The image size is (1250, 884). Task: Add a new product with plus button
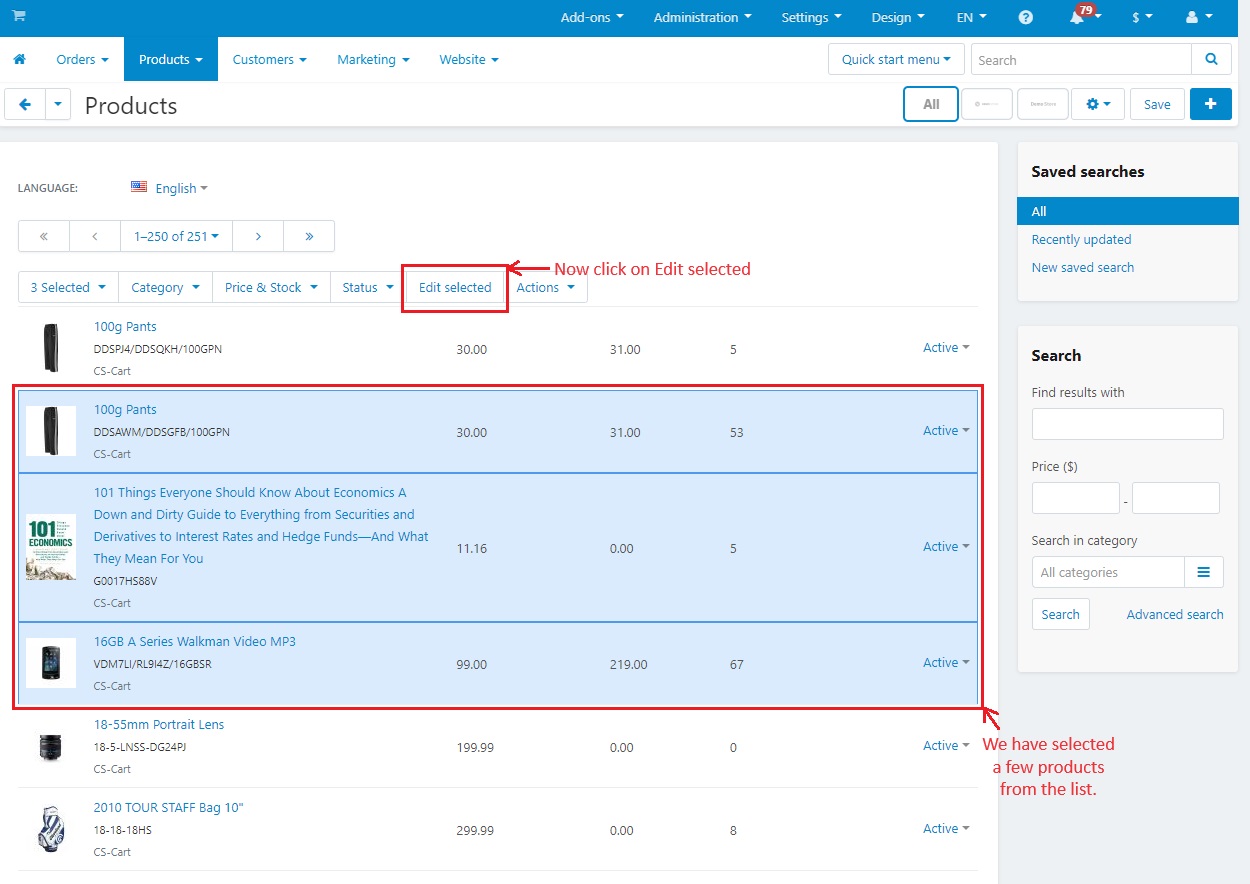click(x=1211, y=104)
